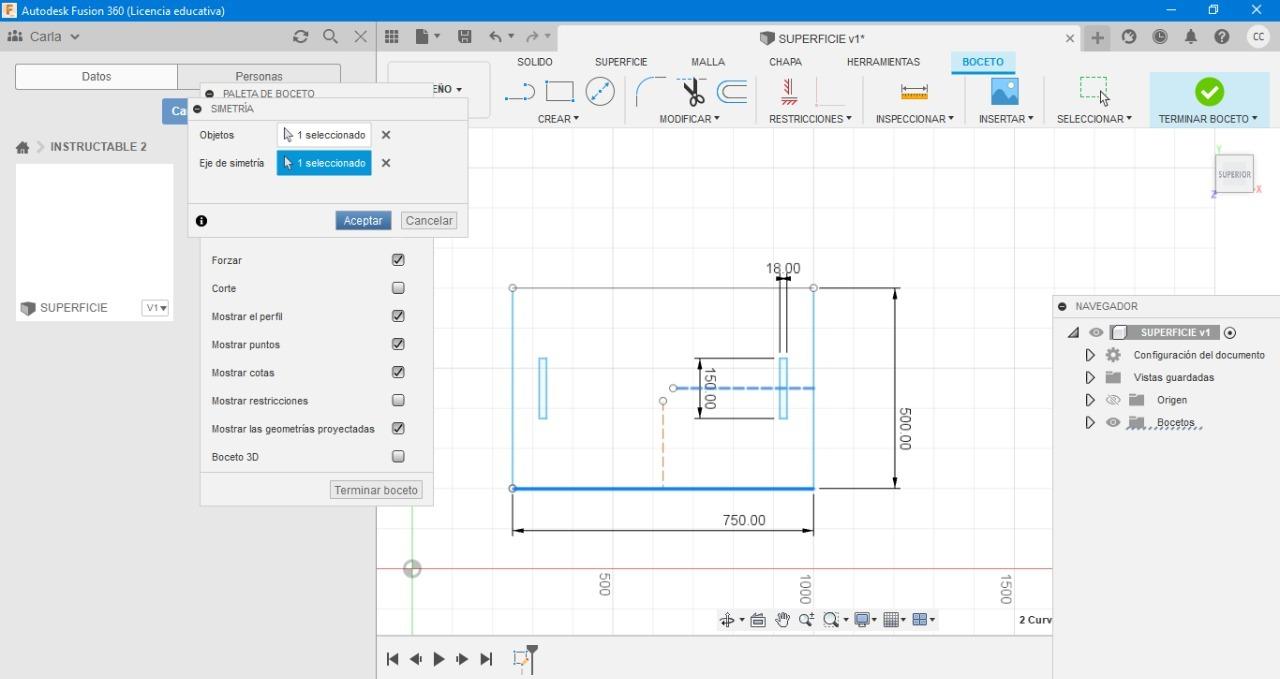Toggle the Mostrar cotas checkbox

(x=398, y=372)
